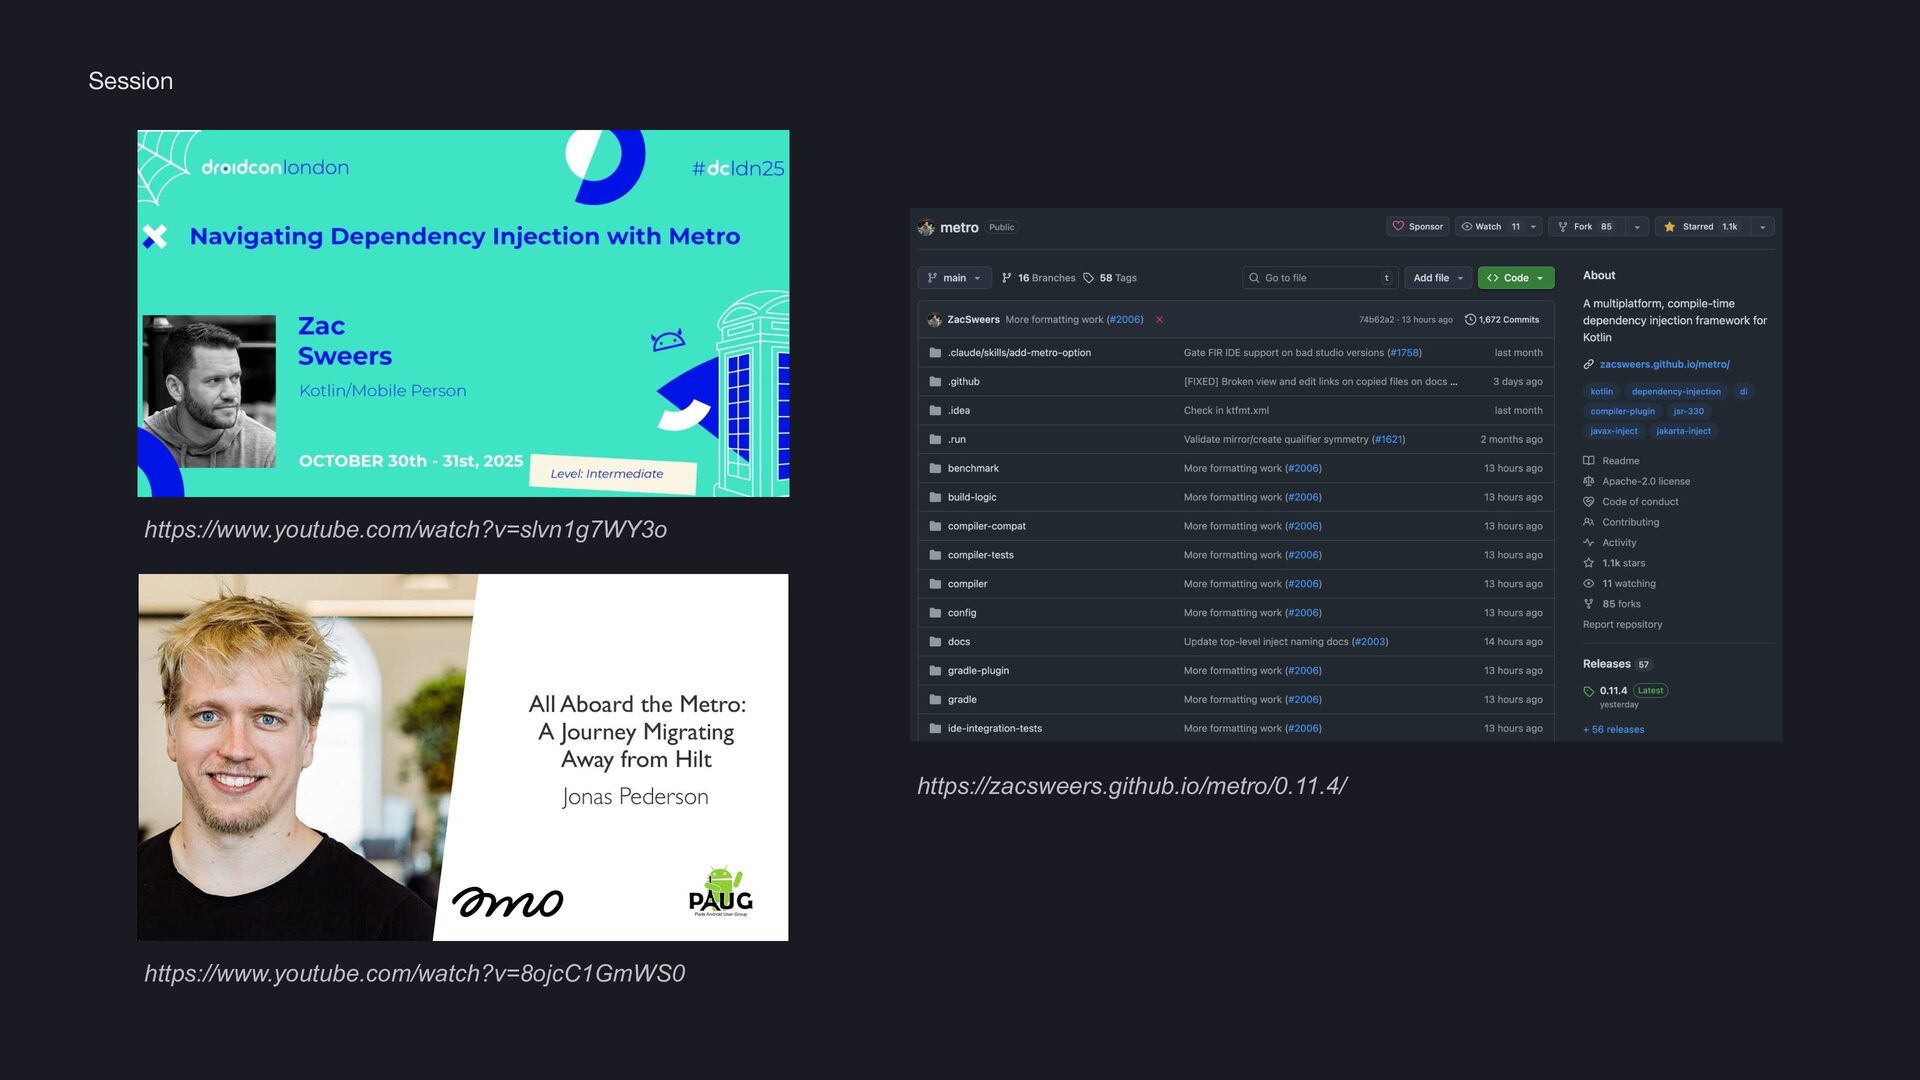
Task: Open the dropdown arrow beside Starred
Action: pyautogui.click(x=1763, y=227)
